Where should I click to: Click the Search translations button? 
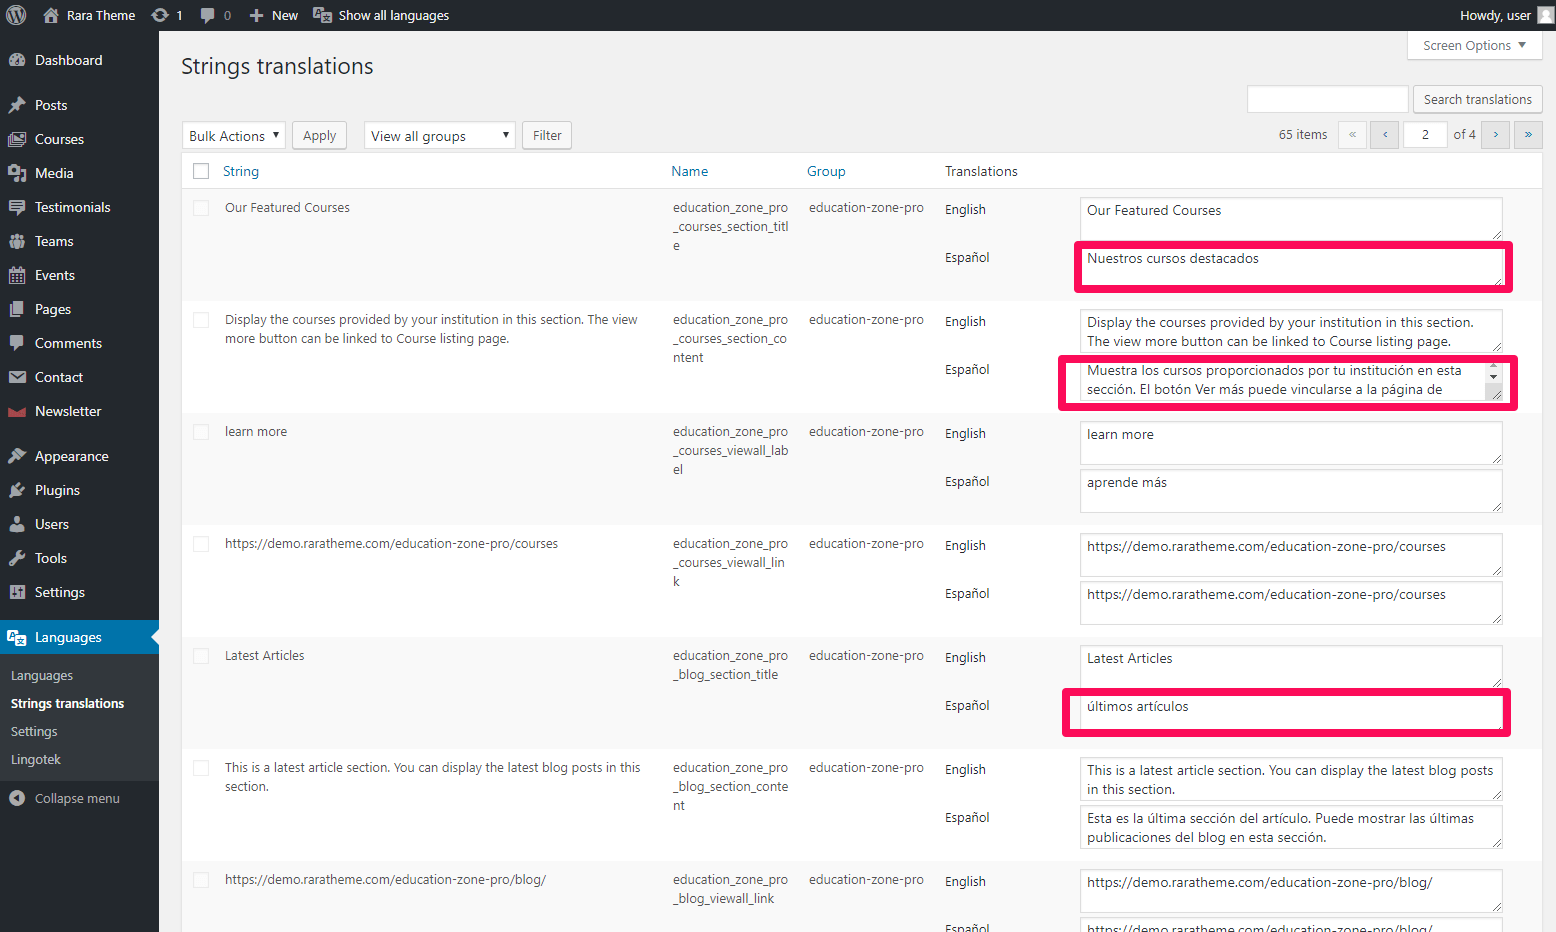1477,100
